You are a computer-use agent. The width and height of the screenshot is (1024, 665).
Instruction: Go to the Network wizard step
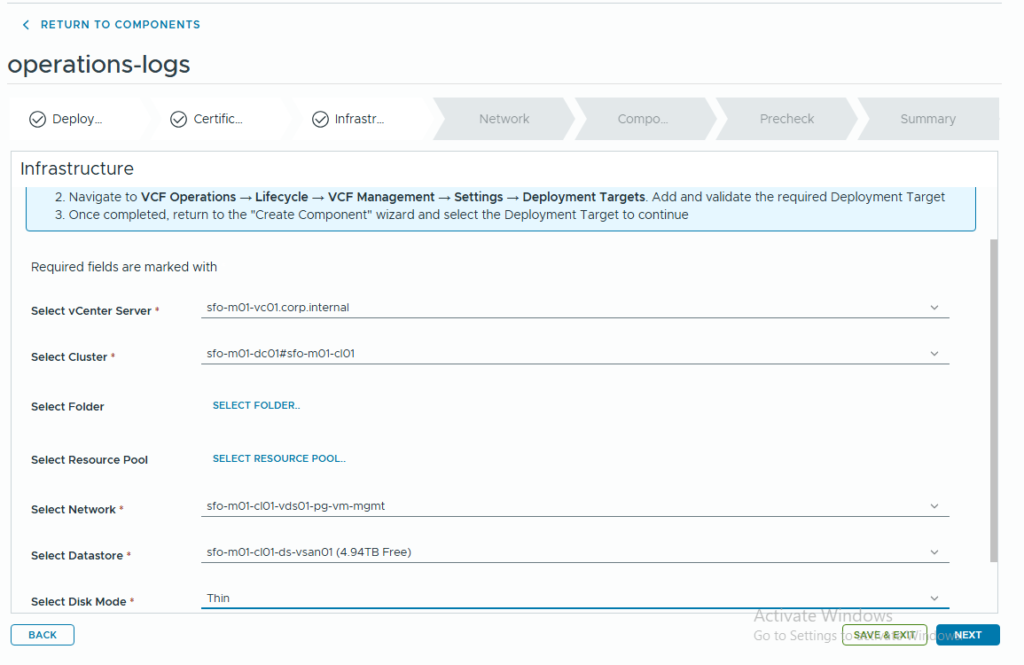[504, 119]
